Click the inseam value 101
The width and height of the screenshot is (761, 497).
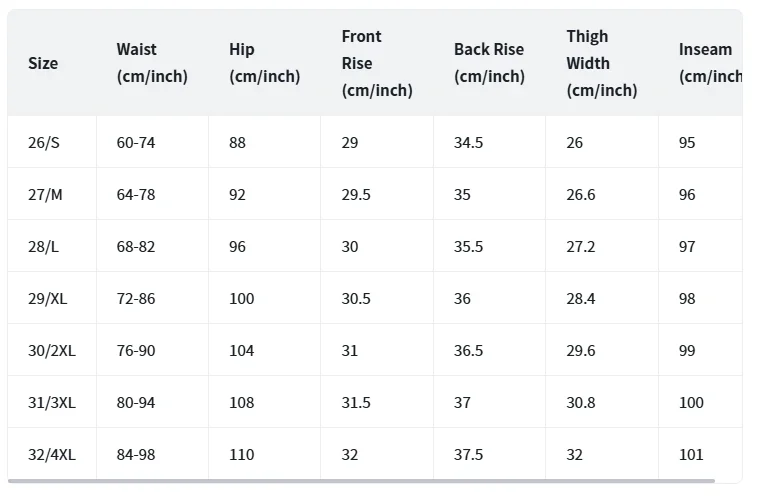691,454
